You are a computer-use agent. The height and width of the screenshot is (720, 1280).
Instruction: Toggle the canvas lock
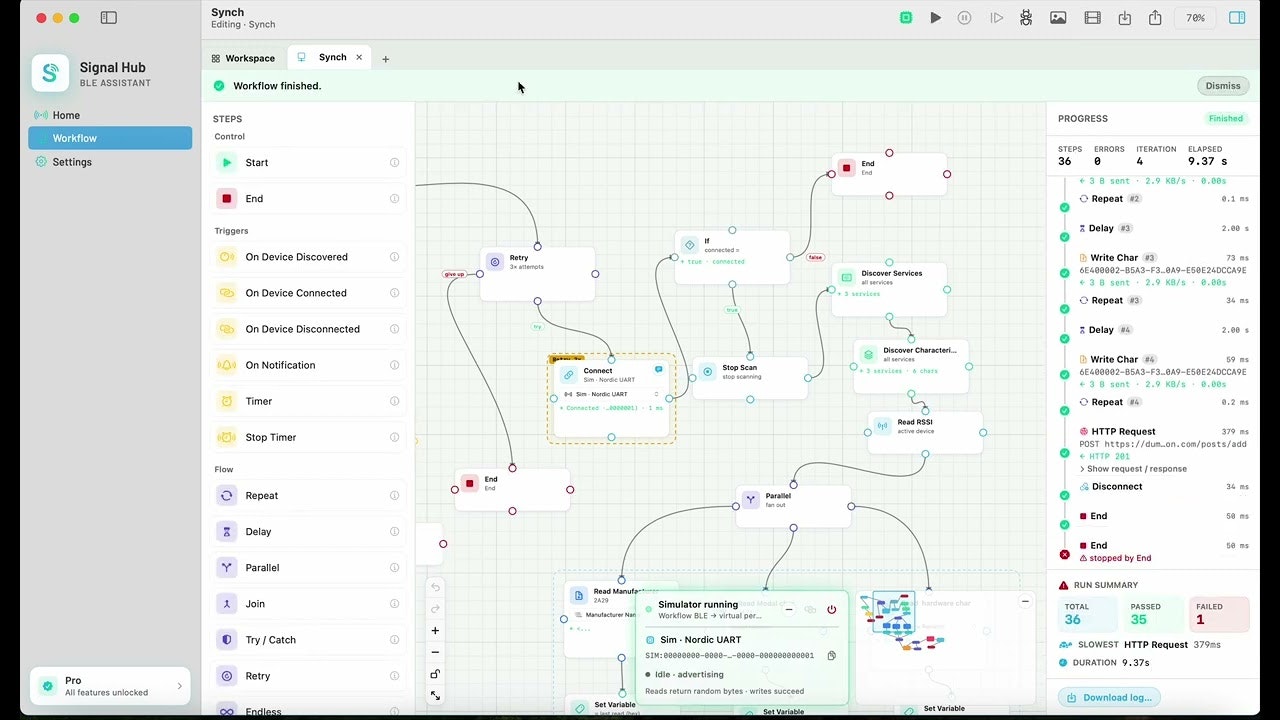pos(435,674)
